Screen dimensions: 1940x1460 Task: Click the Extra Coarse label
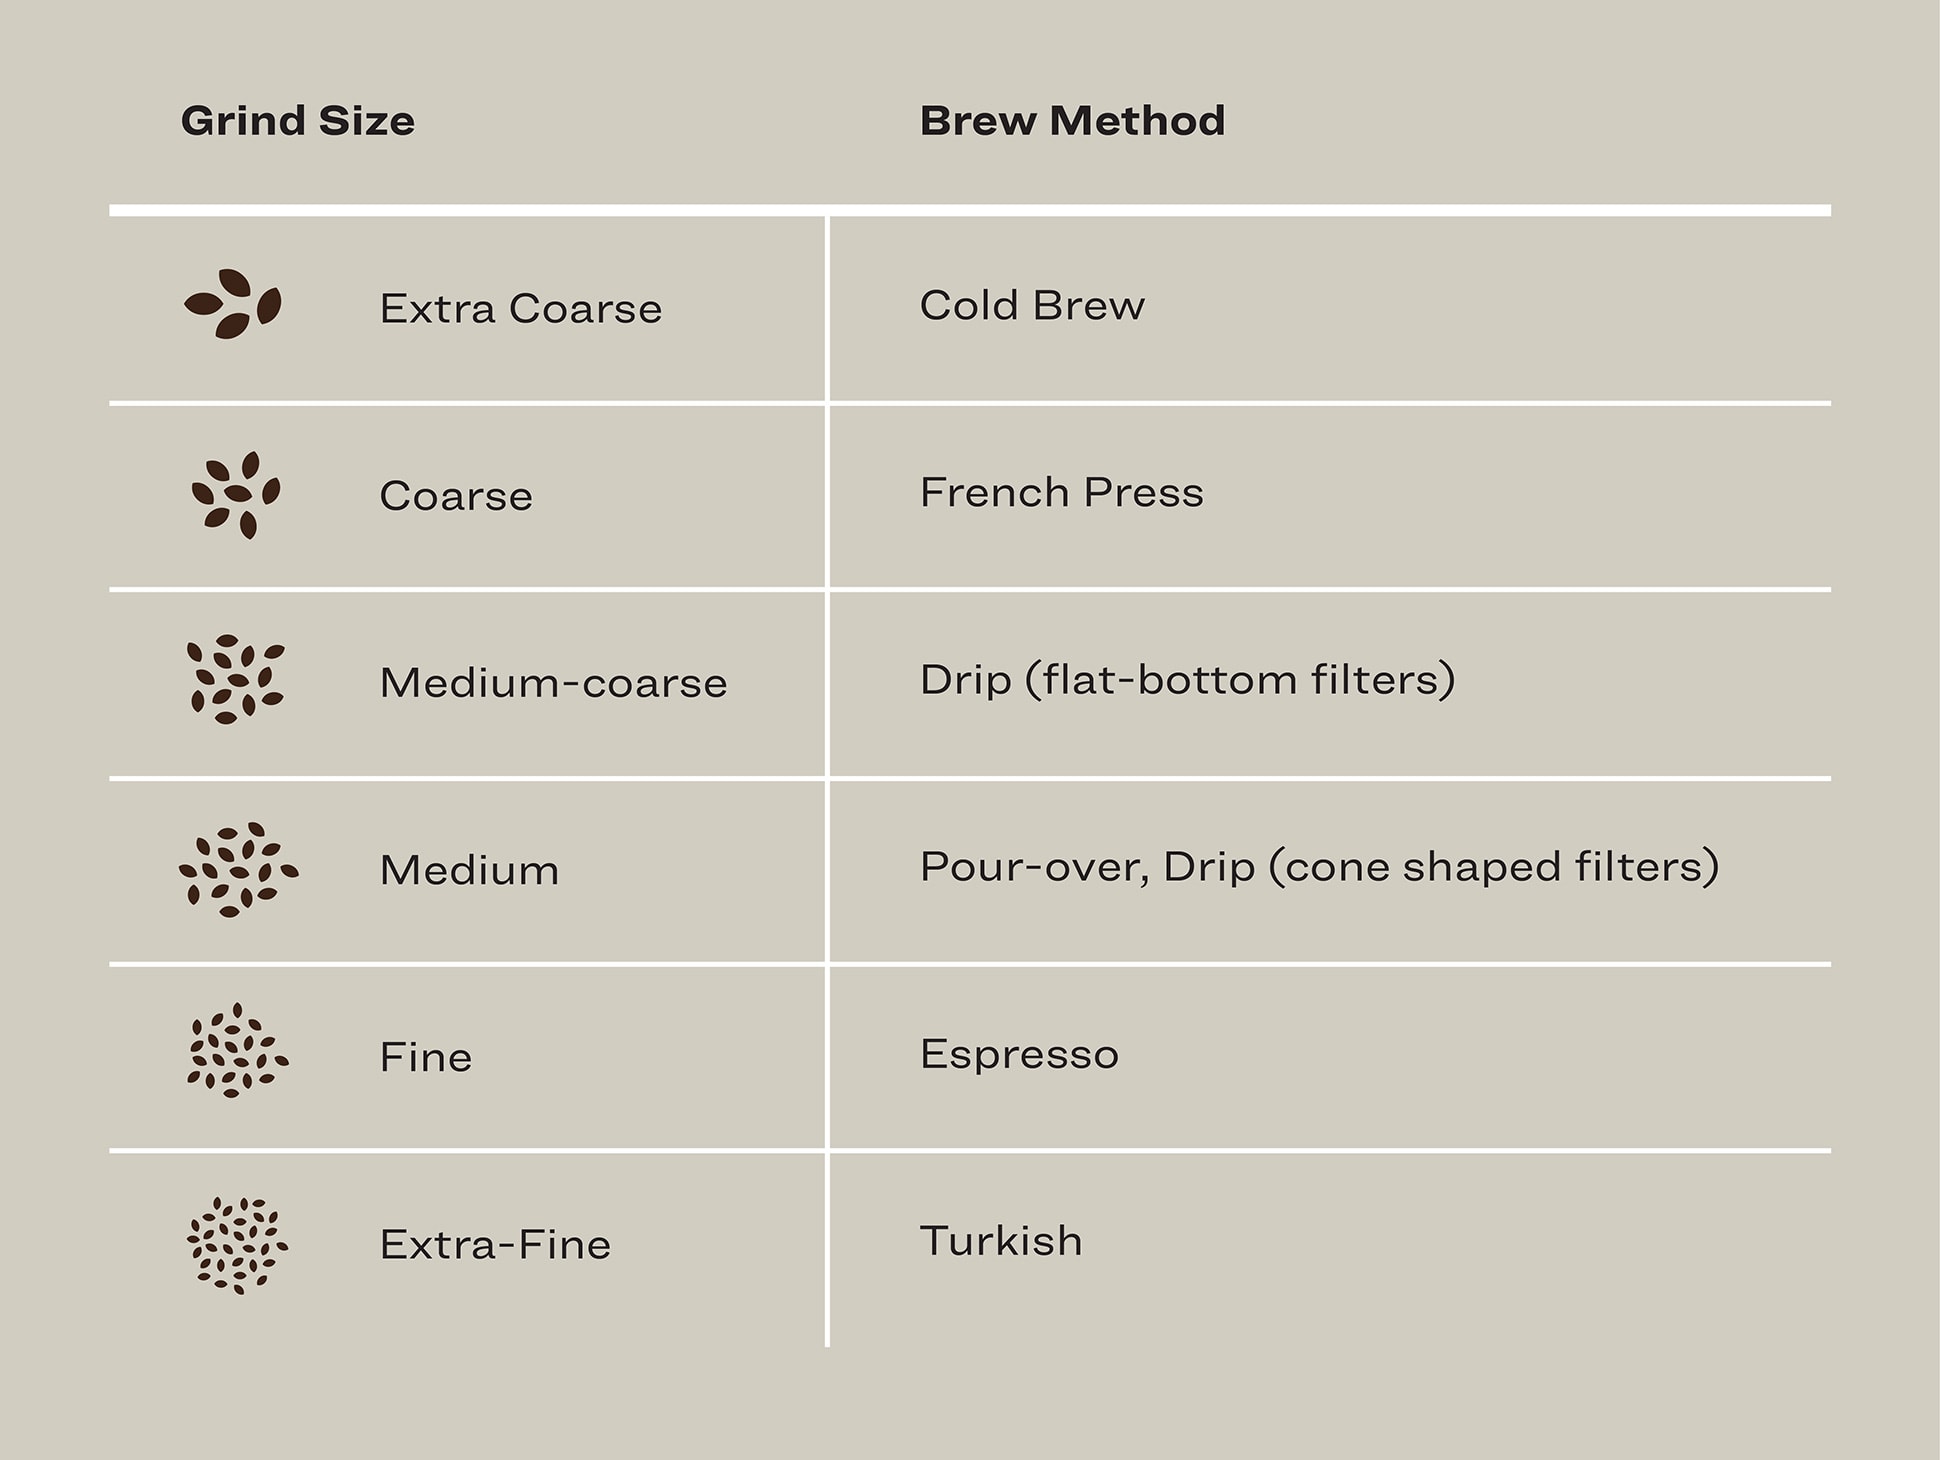[520, 309]
